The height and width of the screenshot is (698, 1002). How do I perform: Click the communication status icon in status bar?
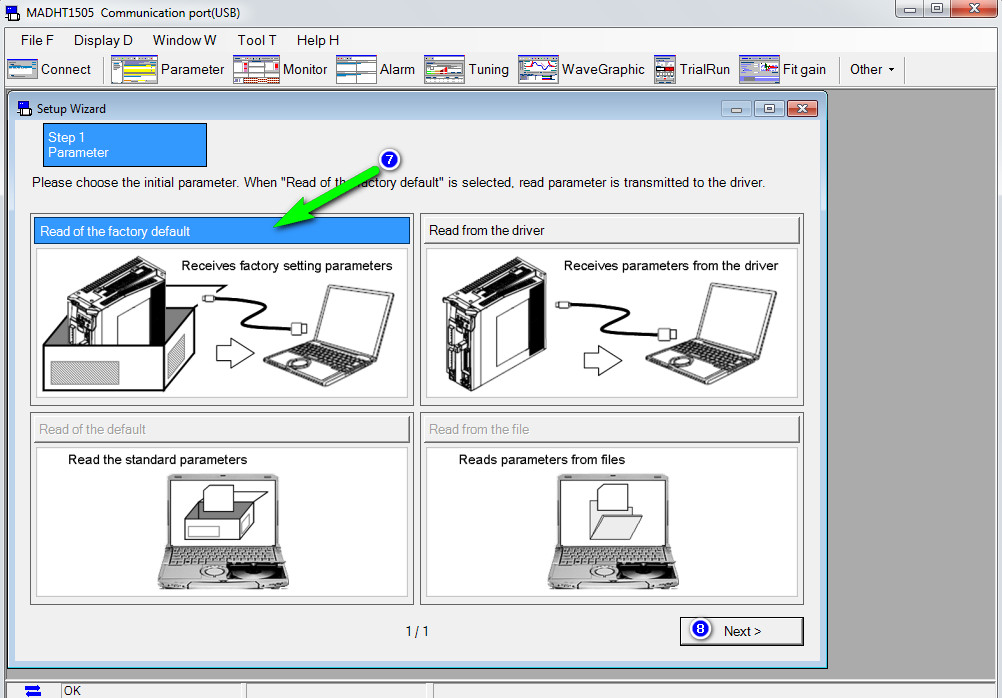[33, 690]
